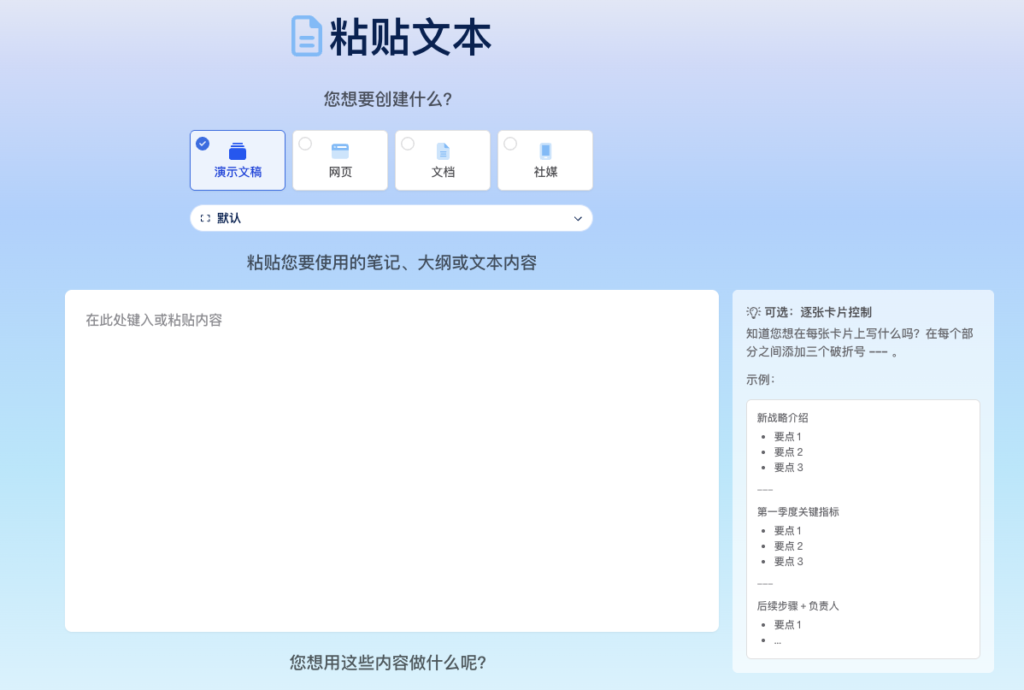Click the blue checkmark icon on the 演示文稿 card

202,141
